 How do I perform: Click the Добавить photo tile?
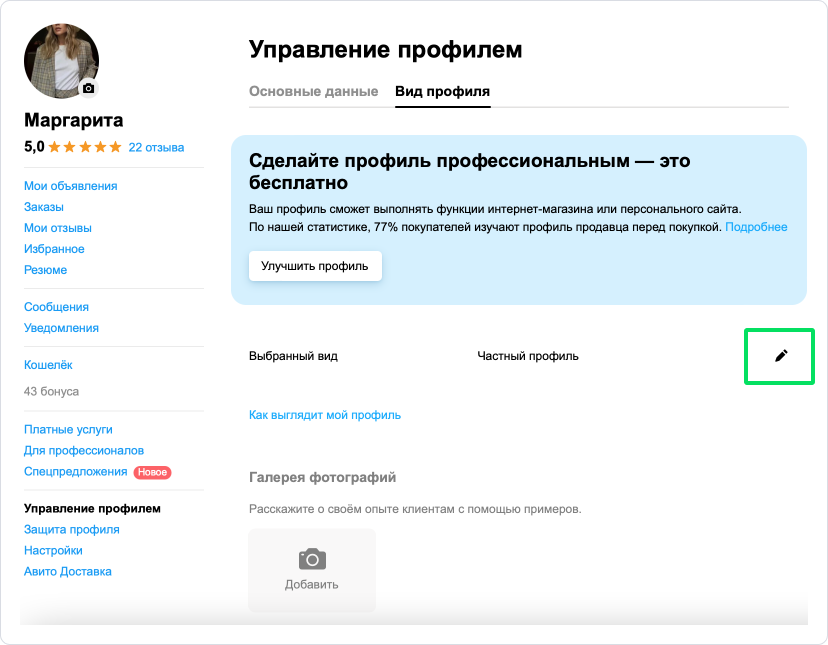click(x=312, y=571)
